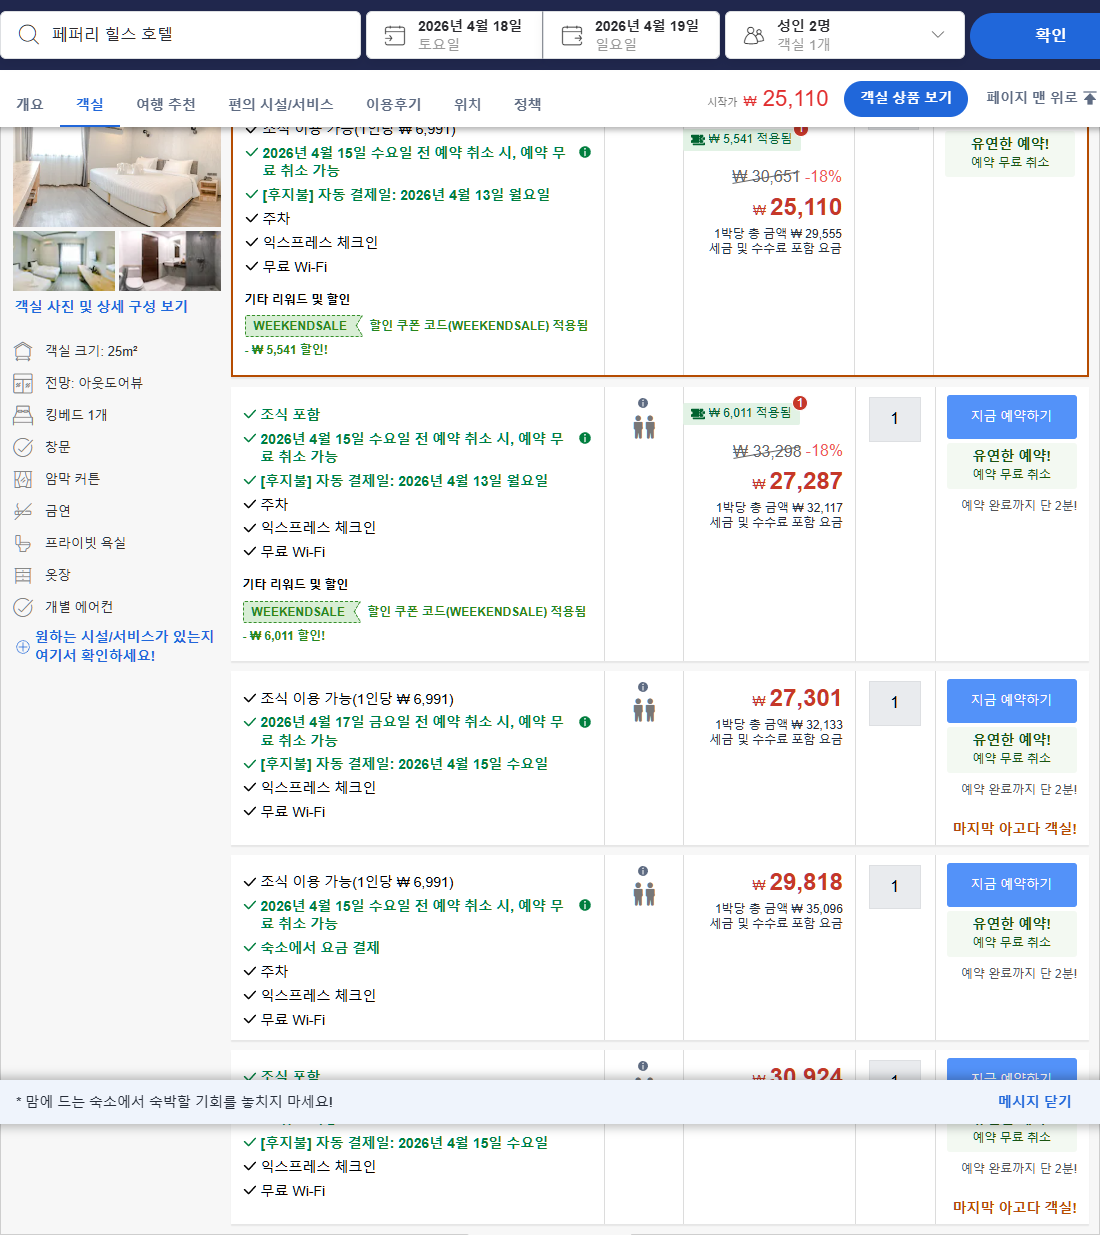
Task: Click the room size icon next to 25m²
Action: pyautogui.click(x=23, y=351)
